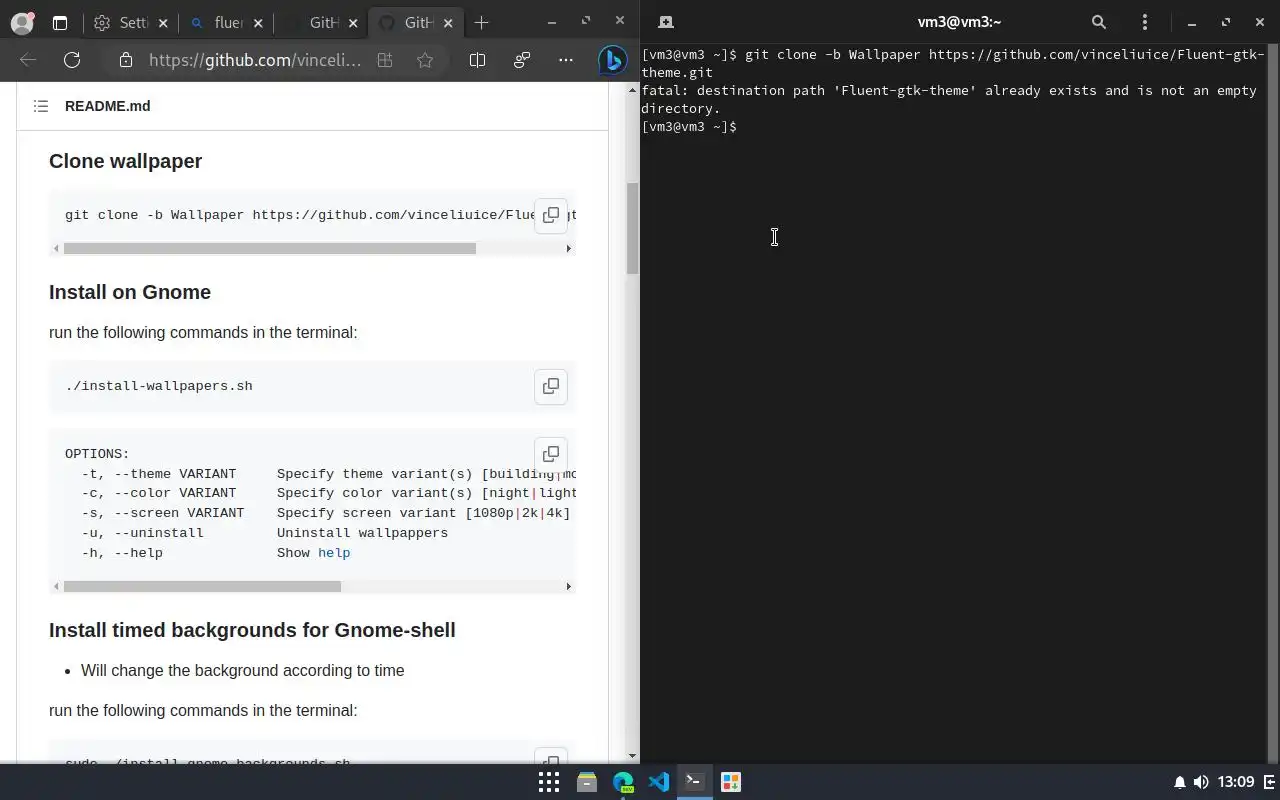This screenshot has height=800, width=1280.
Task: Click the page vertical scrollbar thumb
Action: (632, 228)
